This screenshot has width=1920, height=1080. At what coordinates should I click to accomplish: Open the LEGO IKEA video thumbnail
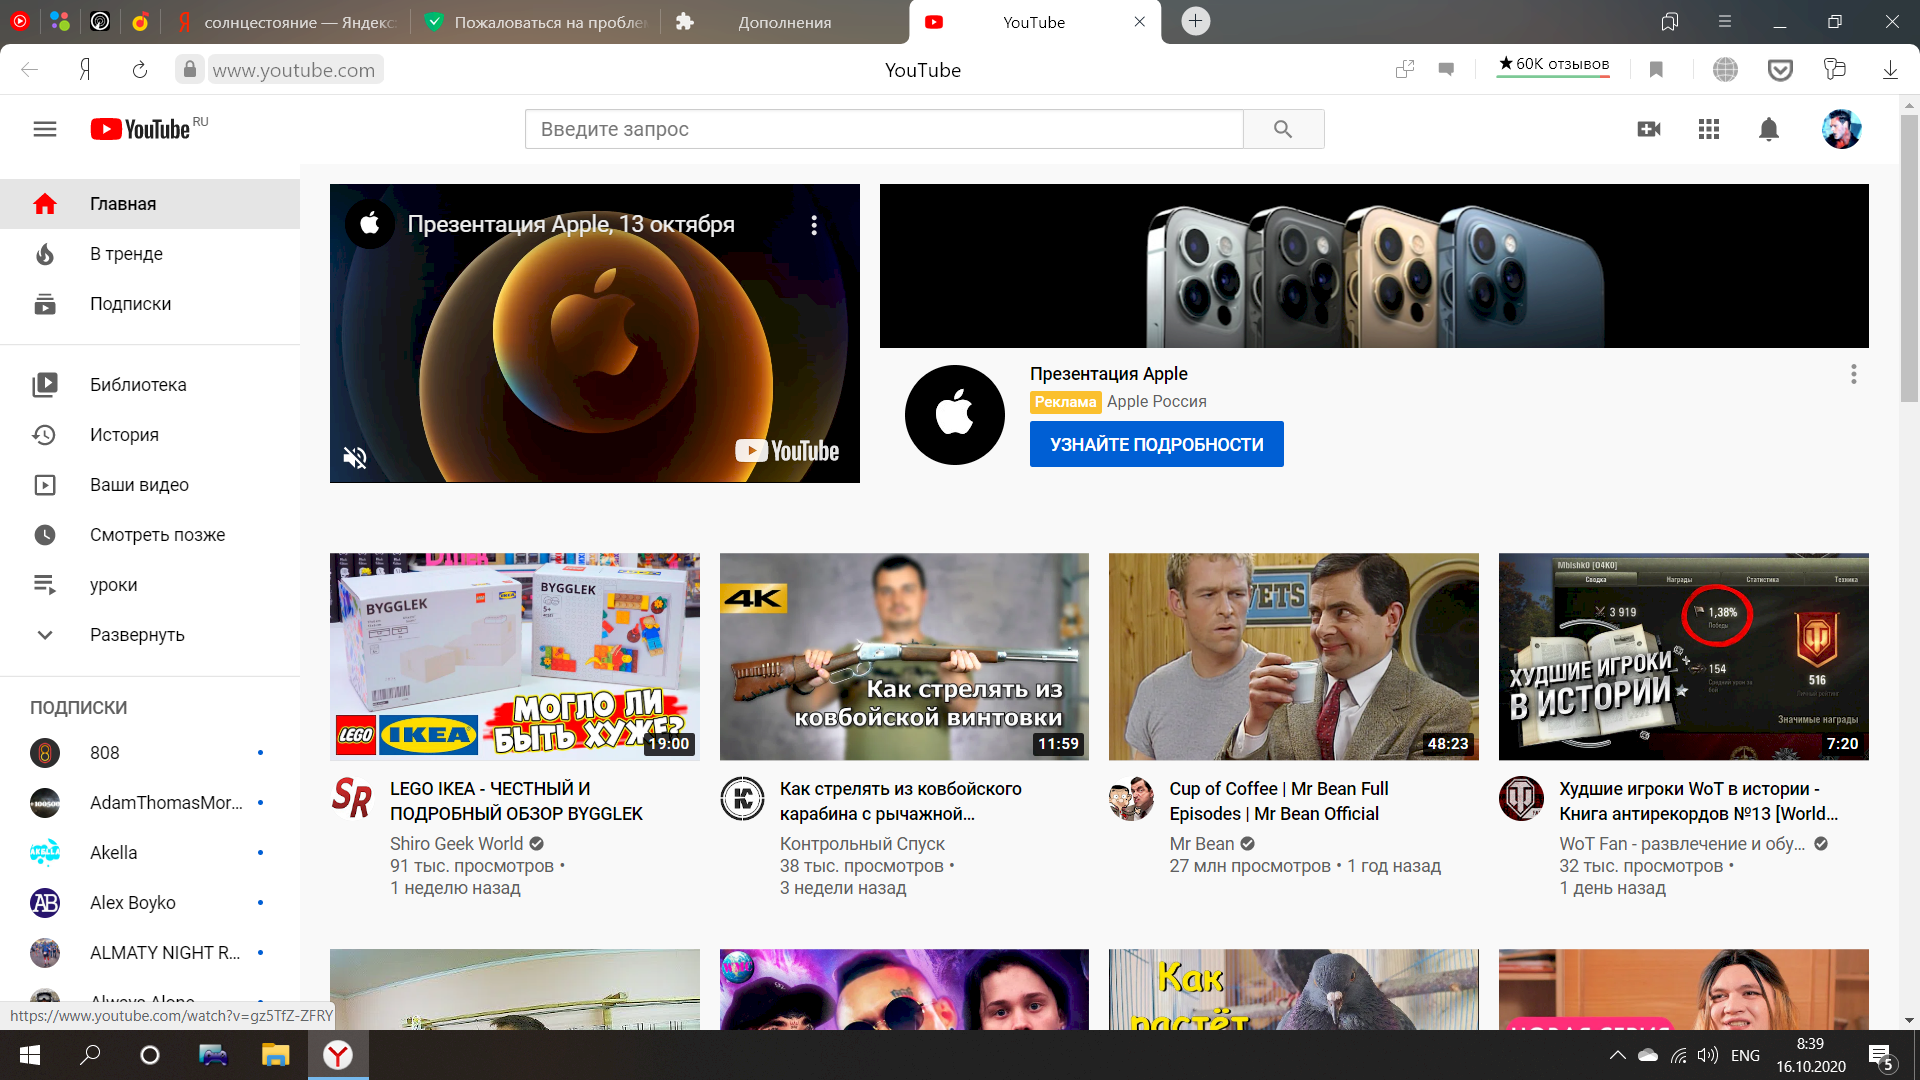pyautogui.click(x=514, y=656)
